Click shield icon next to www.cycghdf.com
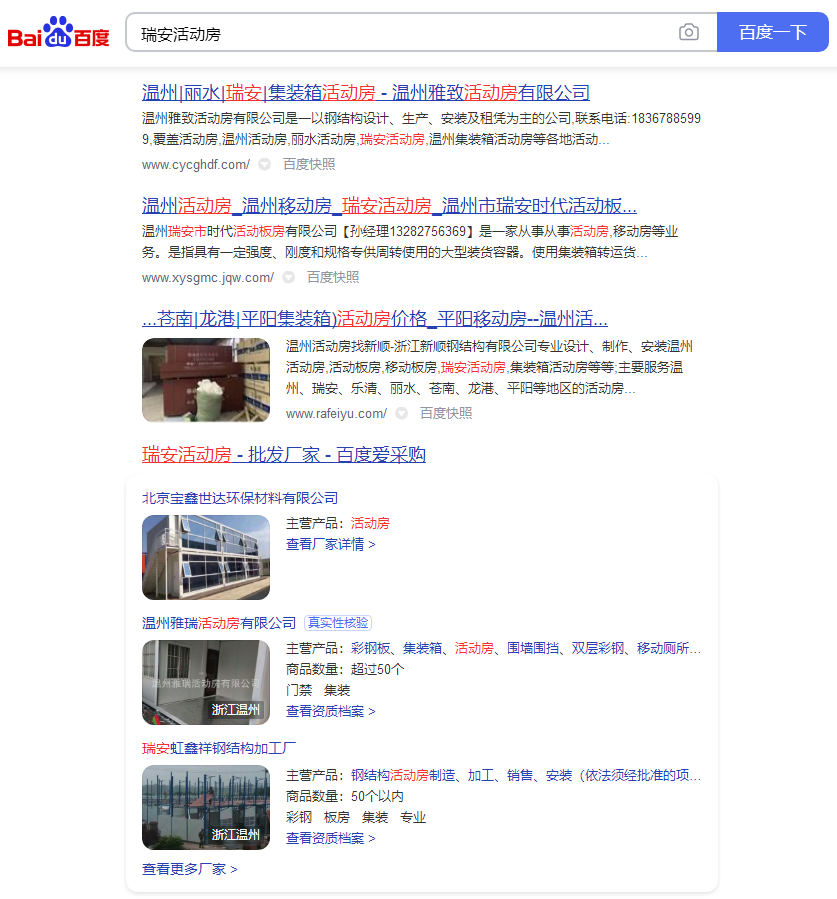 point(265,164)
